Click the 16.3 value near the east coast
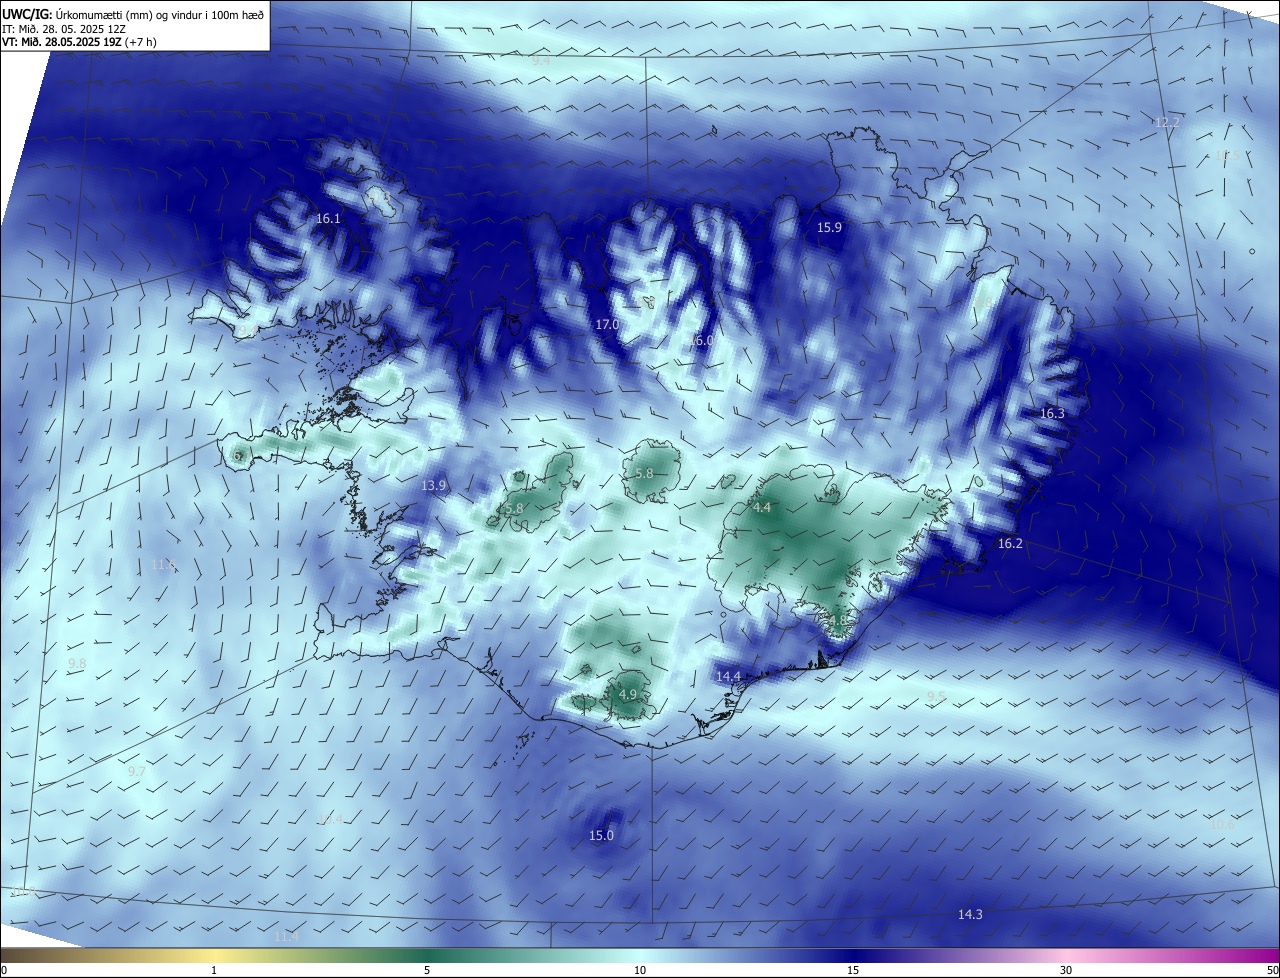Screen dimensions: 1280x978 click(1052, 413)
